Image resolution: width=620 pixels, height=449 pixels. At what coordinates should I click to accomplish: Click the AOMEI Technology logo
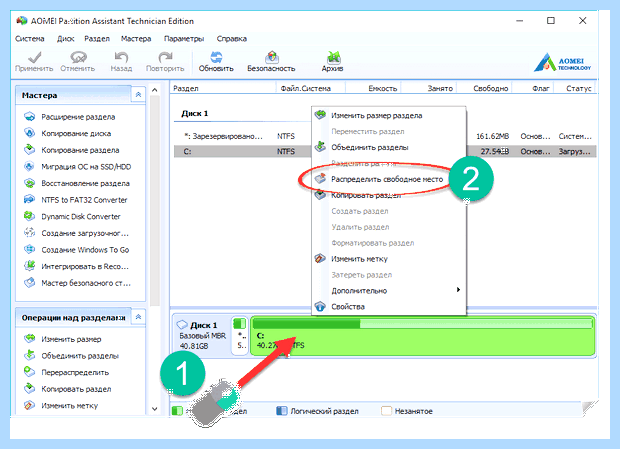[x=563, y=62]
